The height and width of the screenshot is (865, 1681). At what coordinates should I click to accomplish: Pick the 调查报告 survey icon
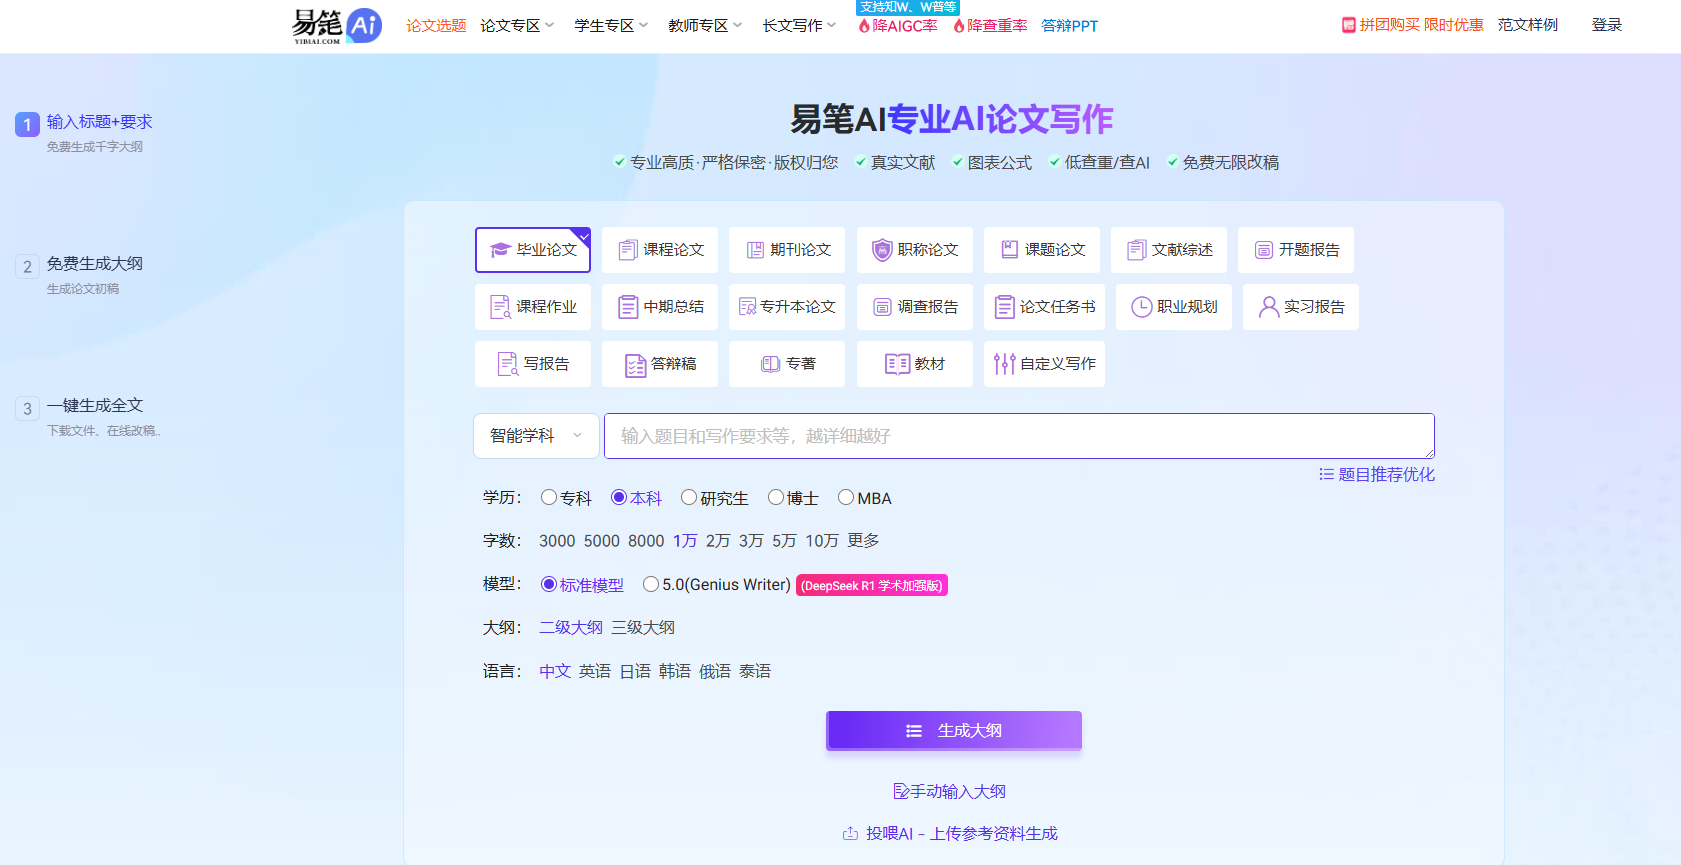[882, 307]
